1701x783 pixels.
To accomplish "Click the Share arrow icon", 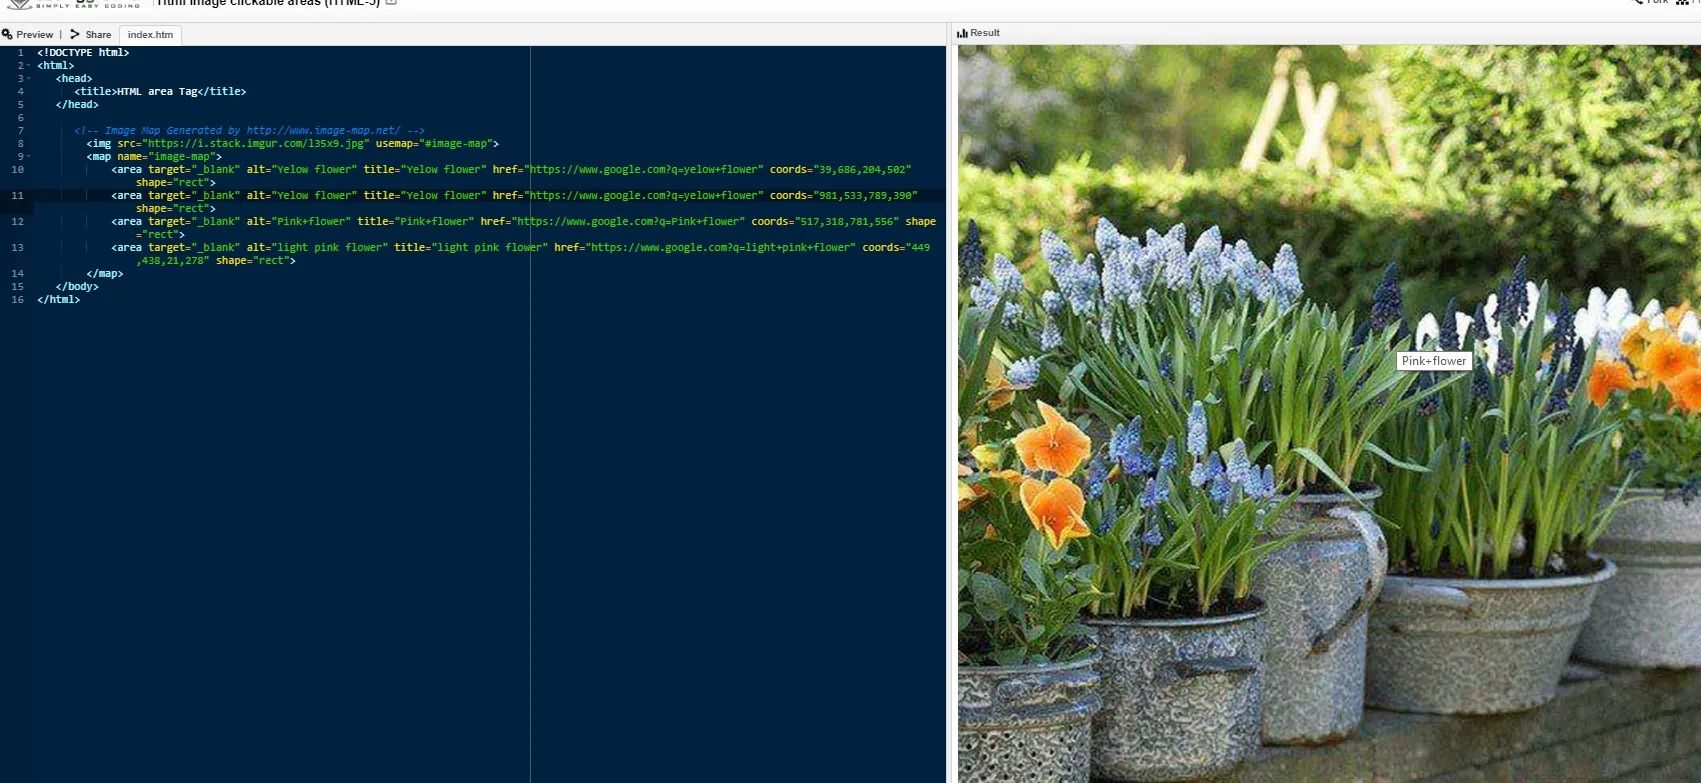I will click(75, 34).
